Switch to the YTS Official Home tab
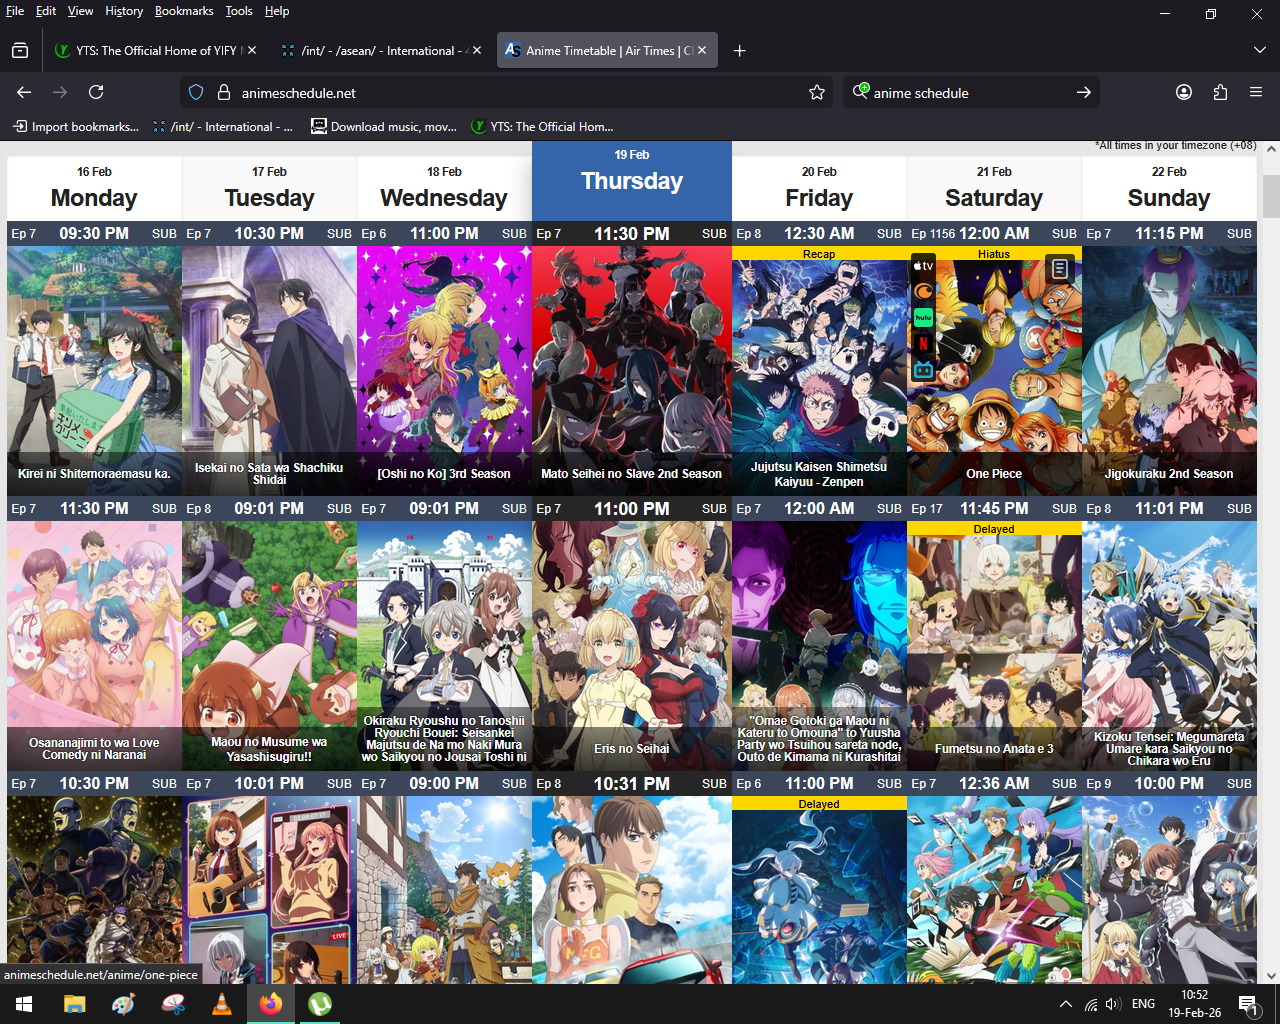Image resolution: width=1280 pixels, height=1024 pixels. [155, 50]
